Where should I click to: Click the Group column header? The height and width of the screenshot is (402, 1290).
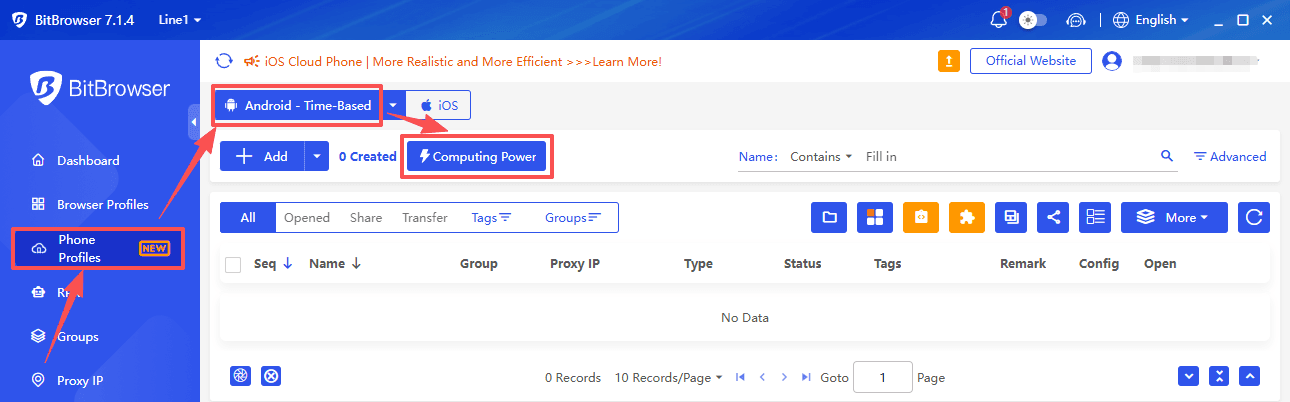tap(478, 264)
